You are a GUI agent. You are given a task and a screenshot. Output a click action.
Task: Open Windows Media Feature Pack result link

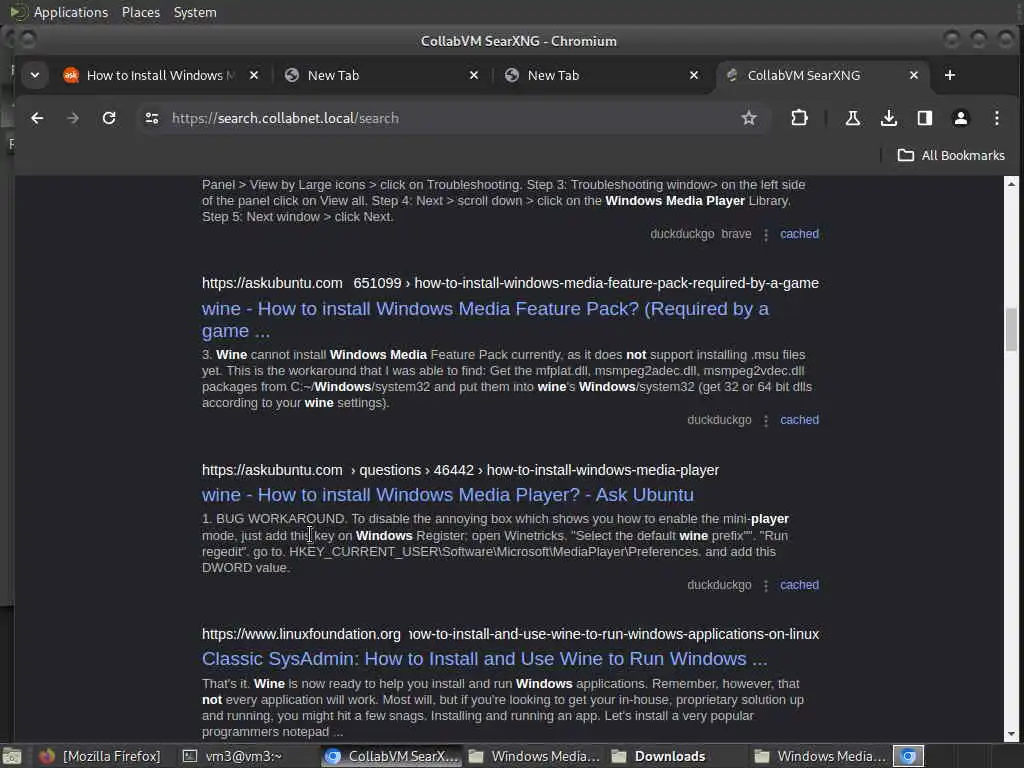click(485, 319)
